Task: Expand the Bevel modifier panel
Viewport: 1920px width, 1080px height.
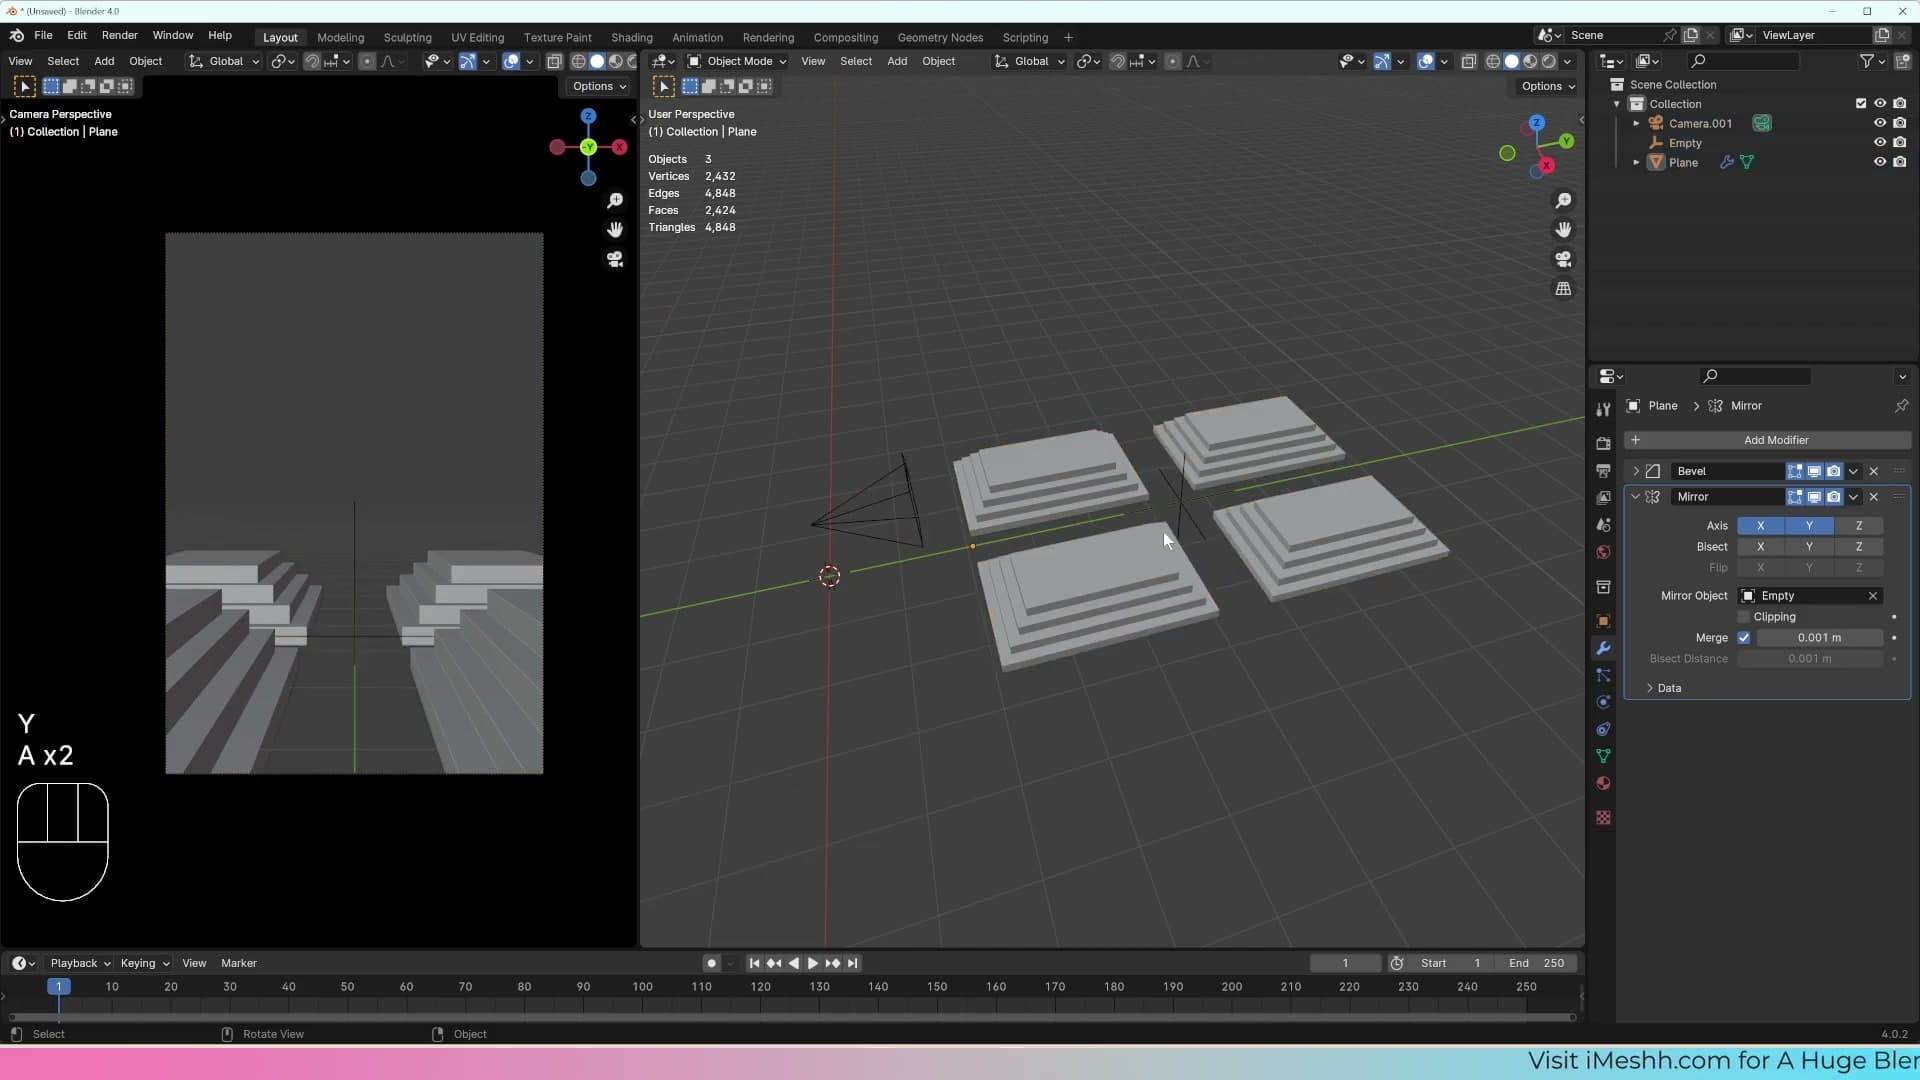Action: (x=1636, y=471)
